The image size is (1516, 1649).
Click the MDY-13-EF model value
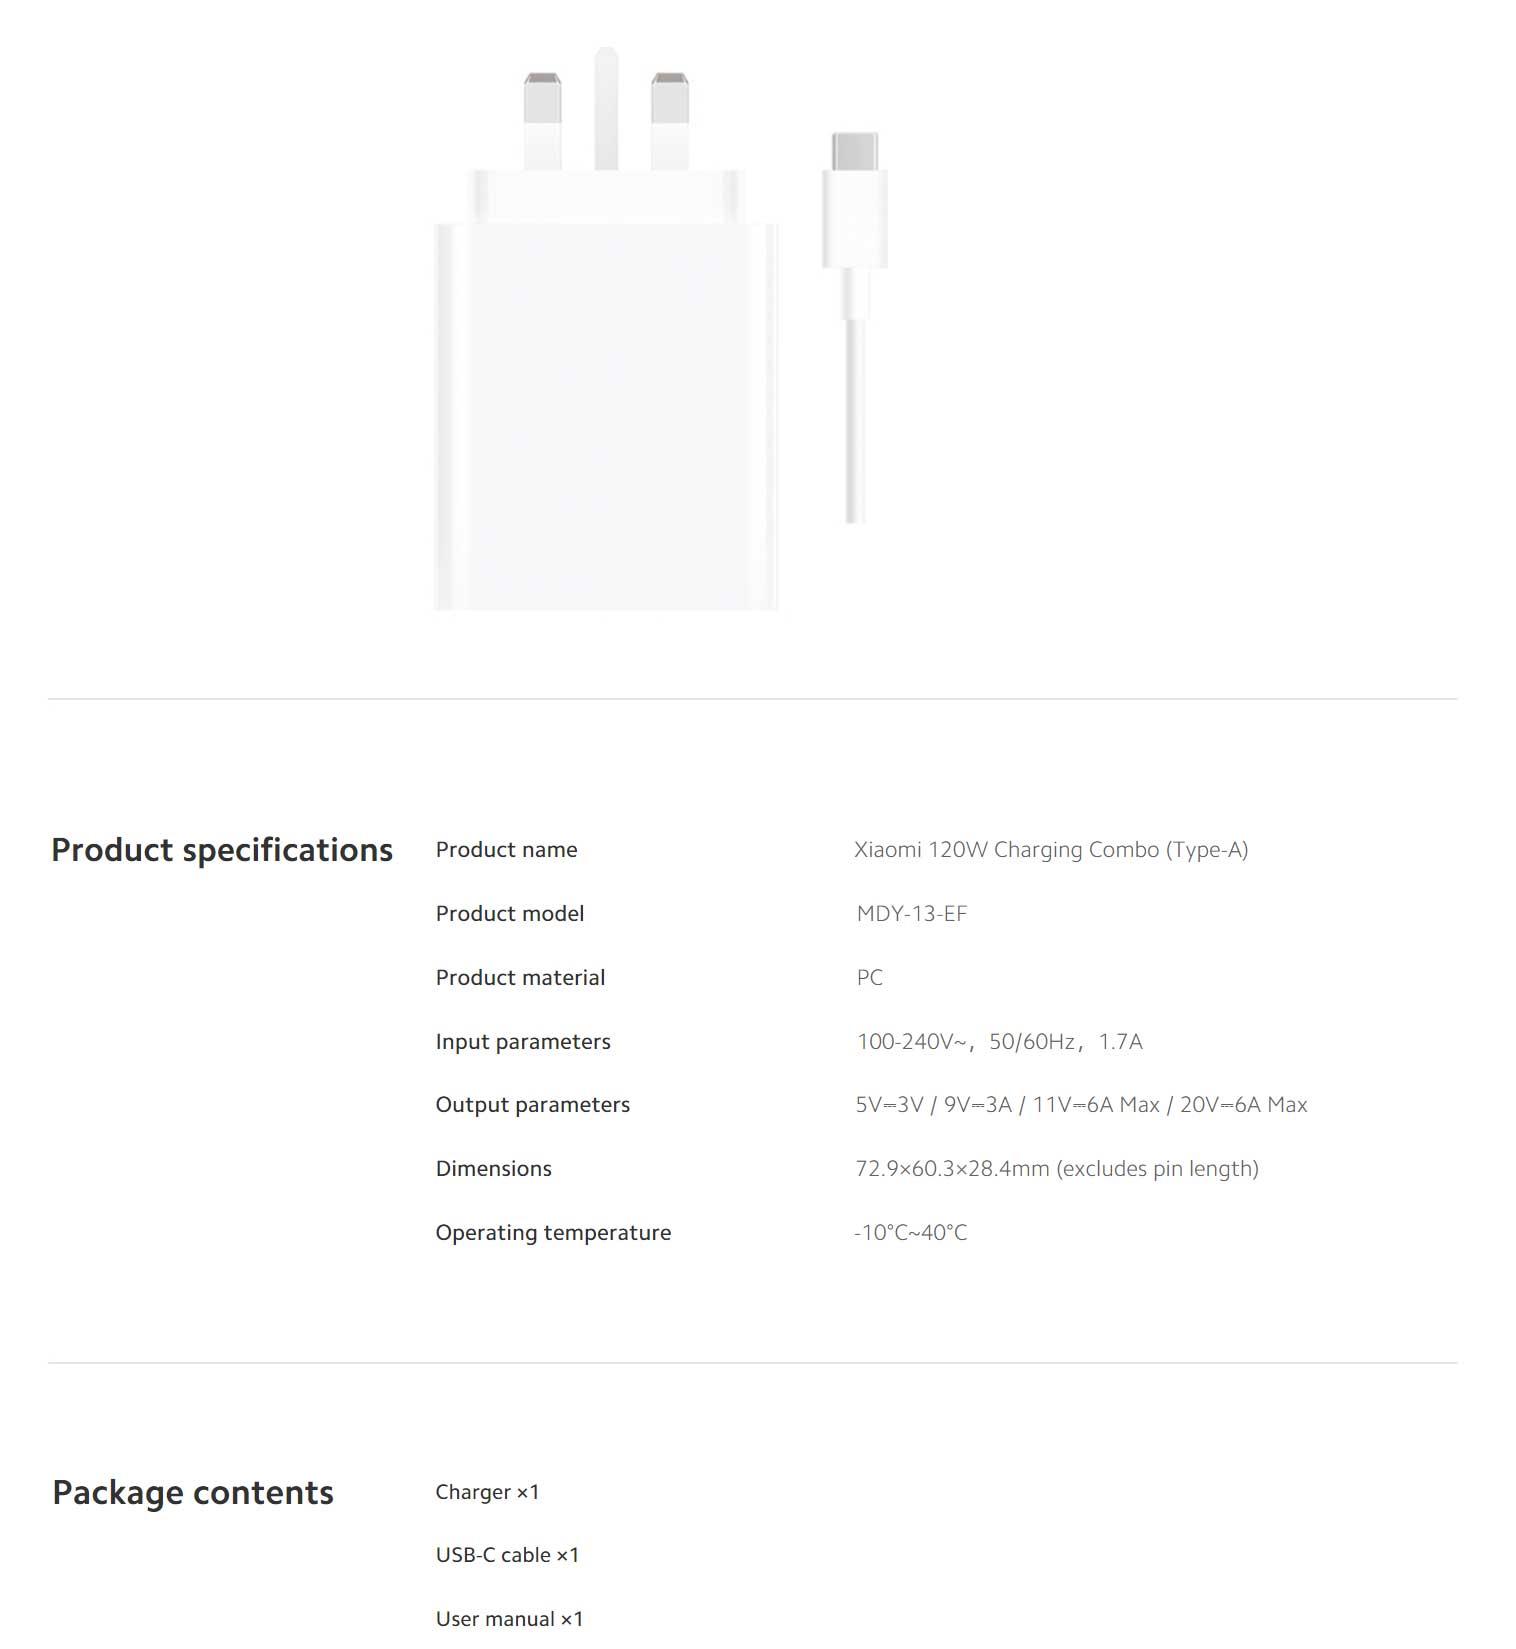tap(912, 914)
